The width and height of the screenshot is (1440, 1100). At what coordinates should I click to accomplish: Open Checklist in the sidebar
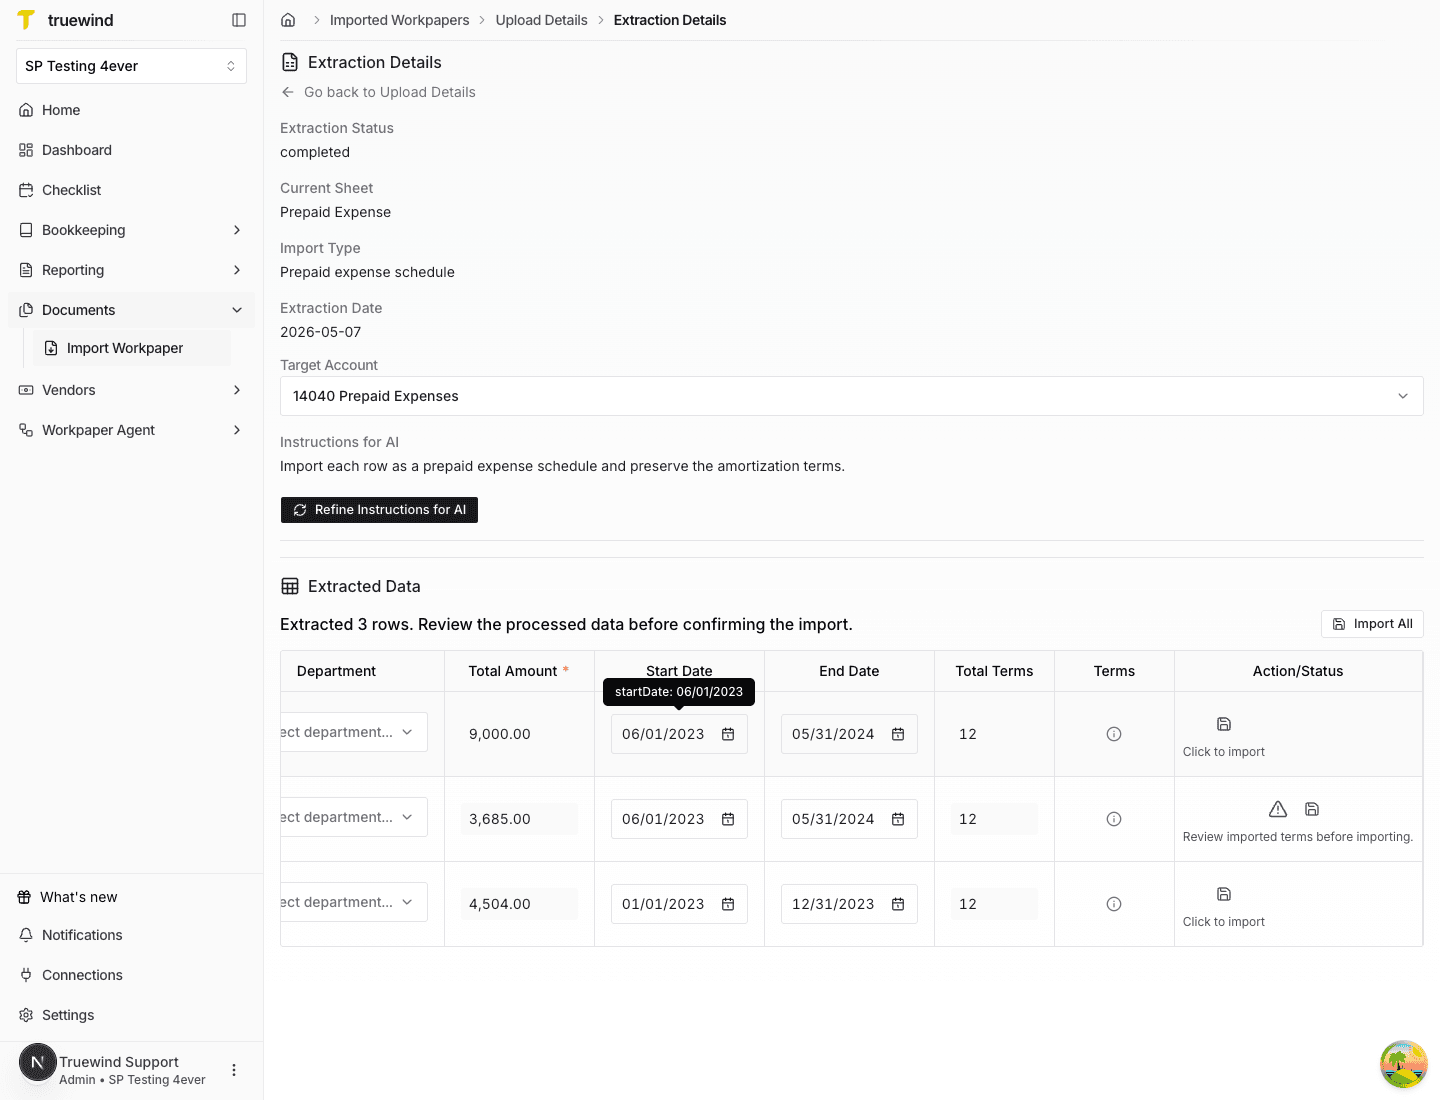131,190
